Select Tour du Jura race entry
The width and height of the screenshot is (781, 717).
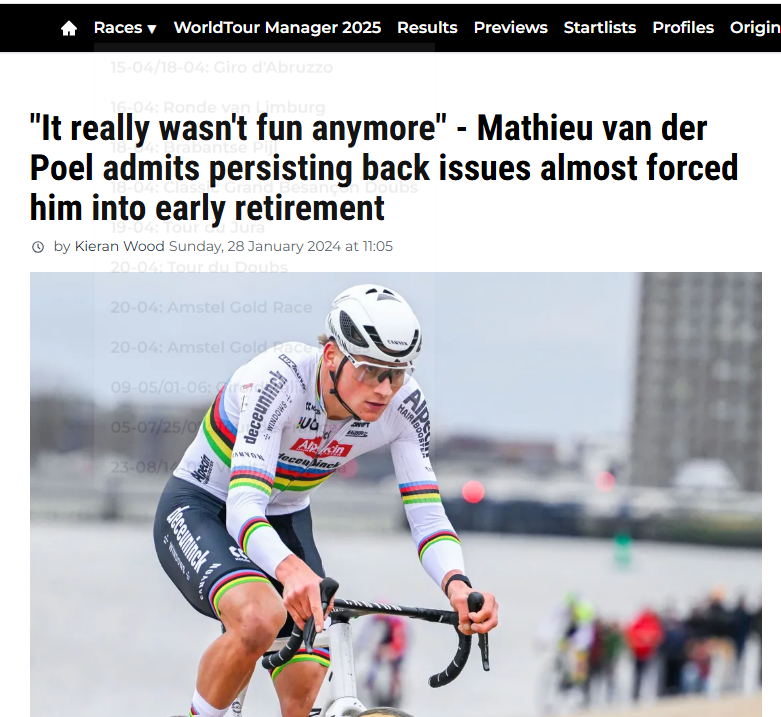pos(187,228)
